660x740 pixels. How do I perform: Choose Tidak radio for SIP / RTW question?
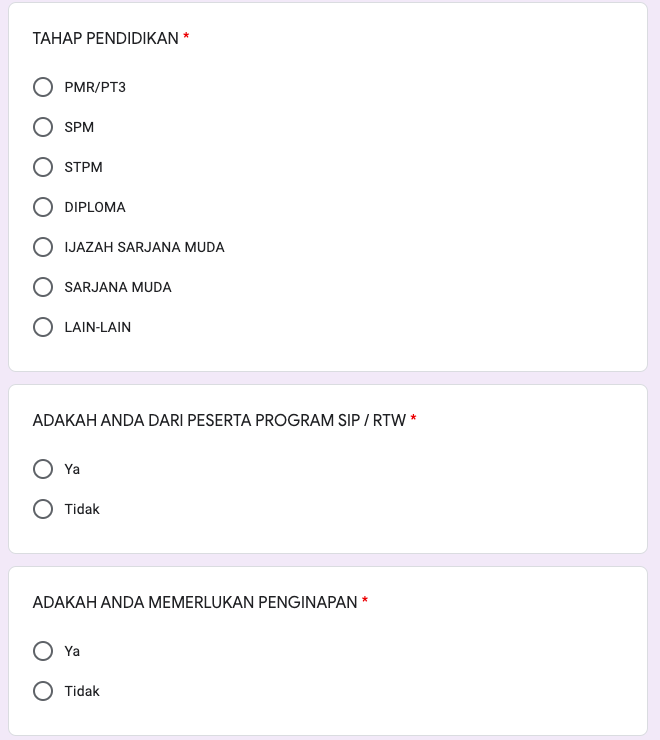pos(43,509)
